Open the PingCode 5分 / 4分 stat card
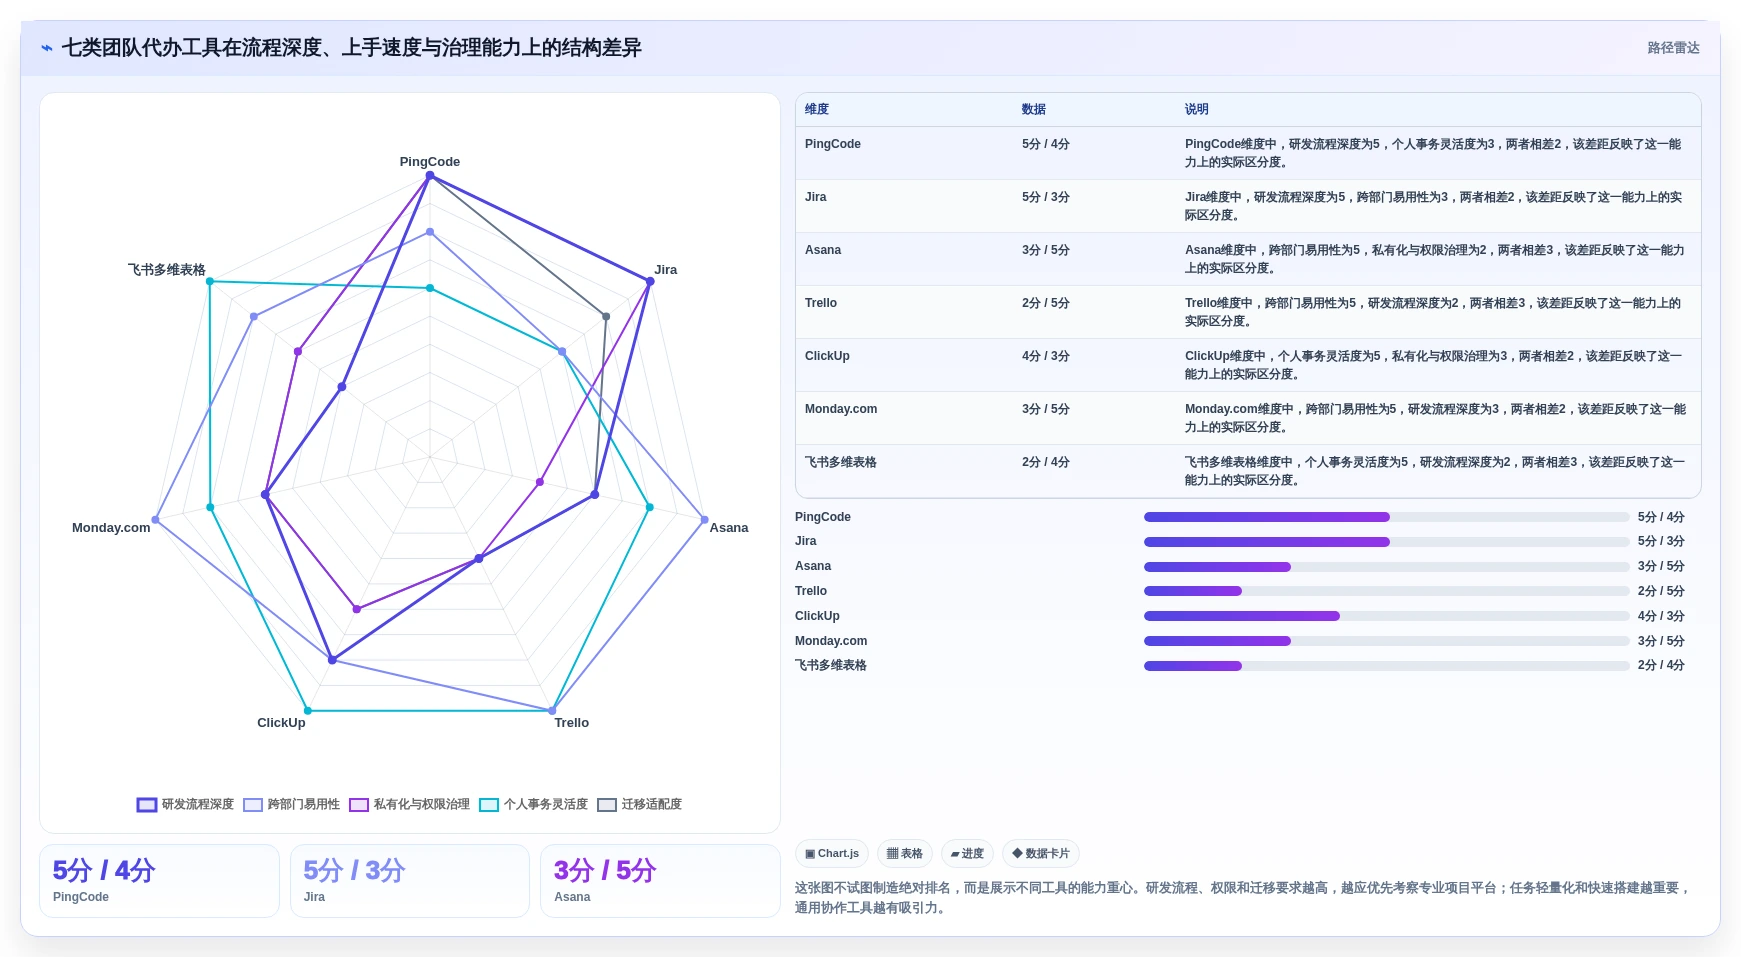1741x957 pixels. 159,881
